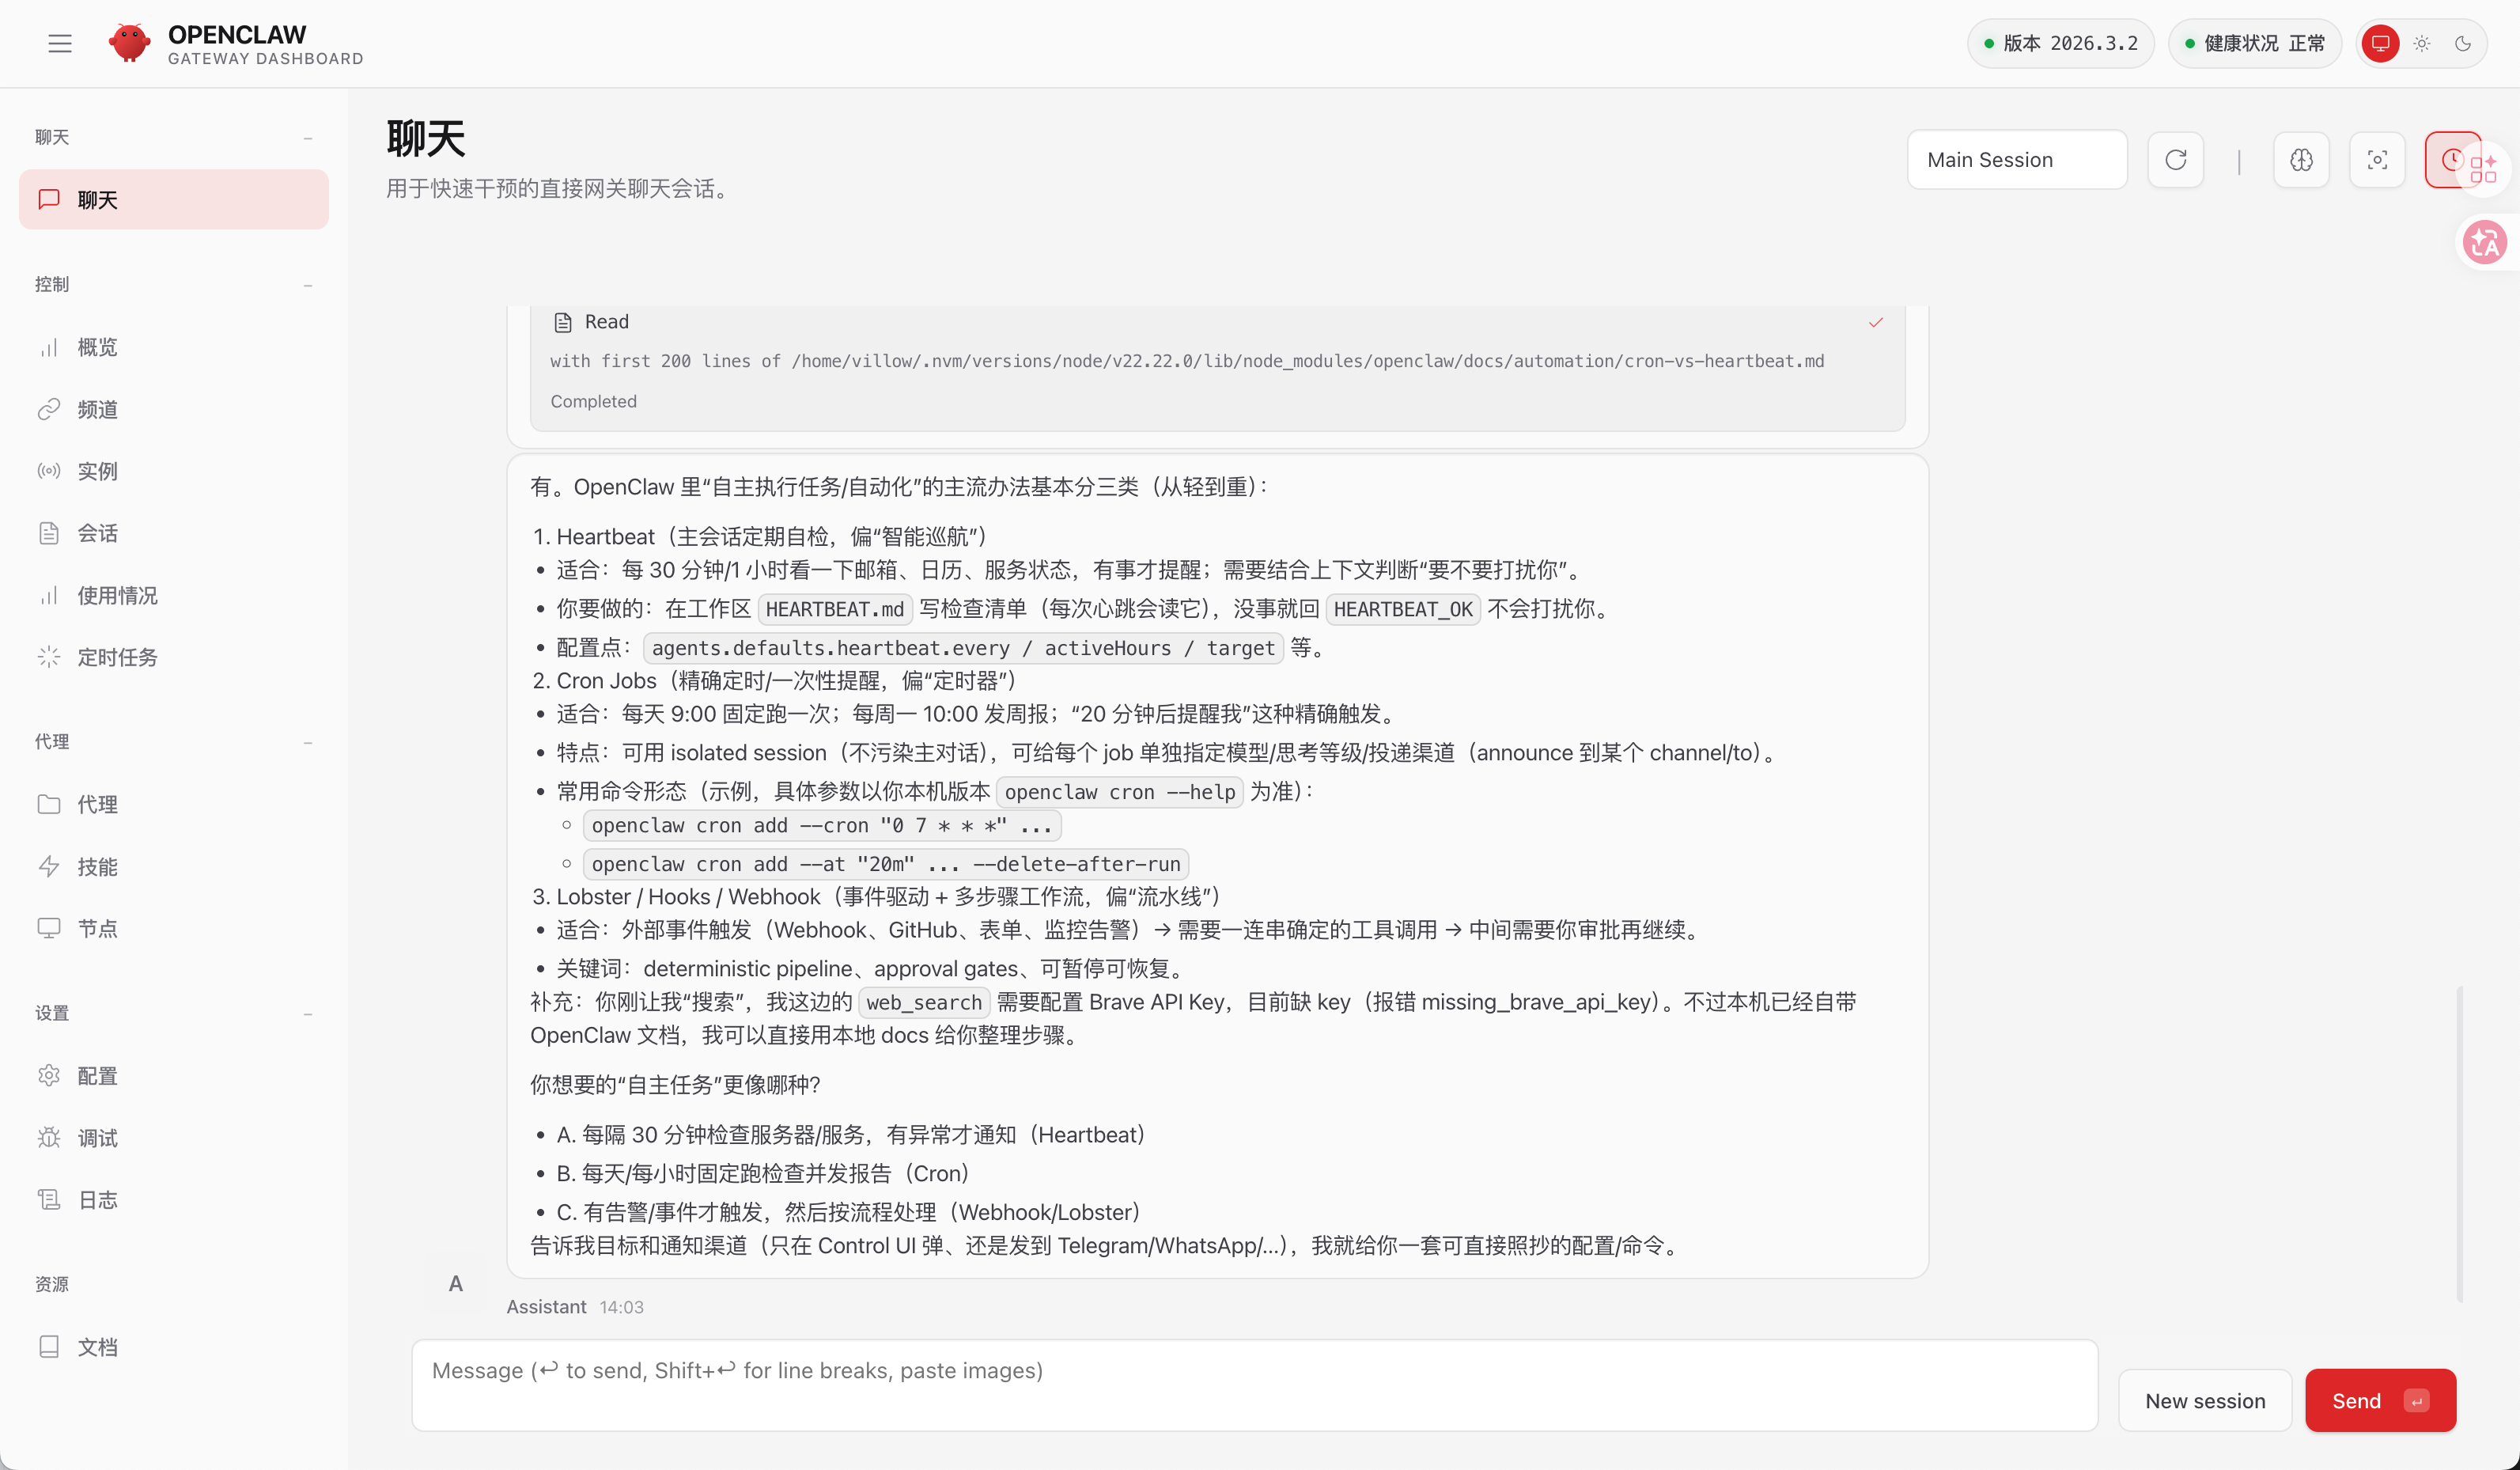The image size is (2520, 1470).
Task: Click the version 2026.3.2 status pill
Action: (2060, 43)
